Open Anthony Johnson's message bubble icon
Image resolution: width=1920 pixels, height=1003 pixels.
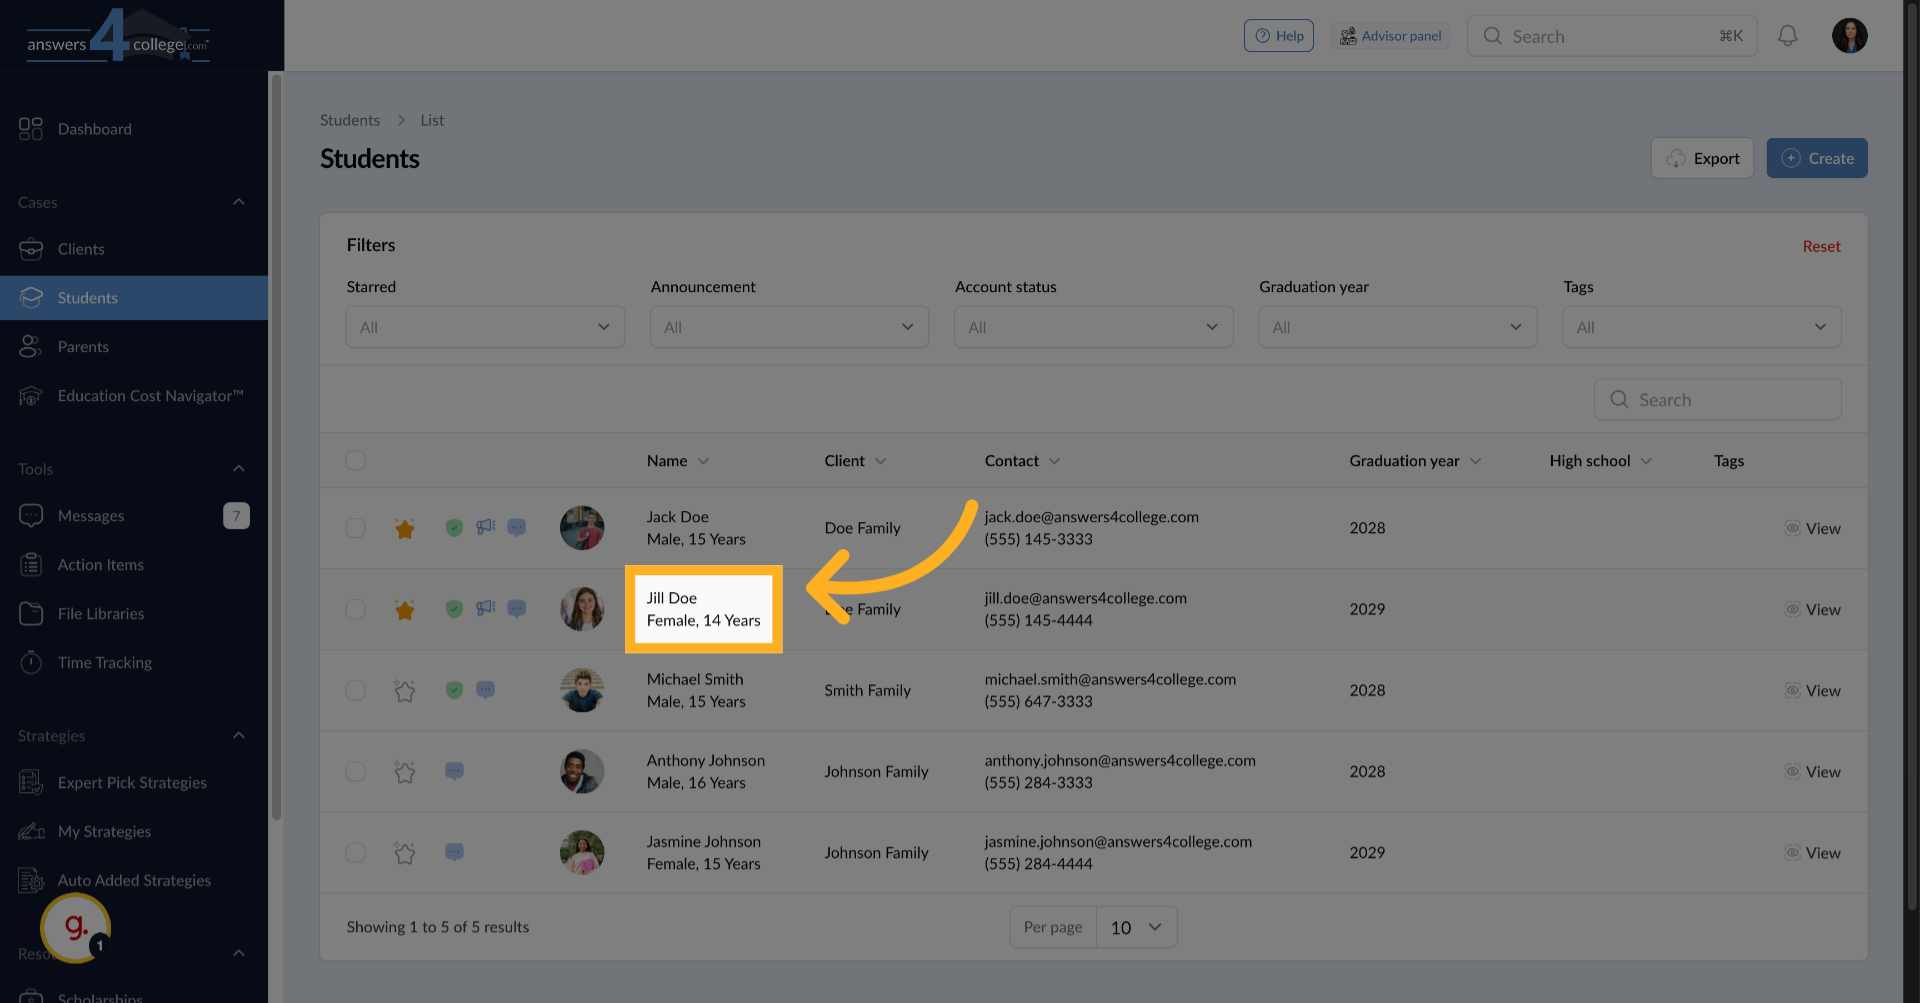[x=454, y=771]
